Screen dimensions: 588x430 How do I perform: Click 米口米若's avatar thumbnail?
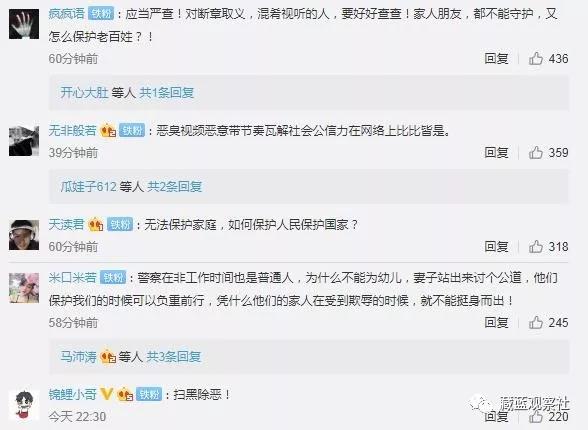click(24, 288)
